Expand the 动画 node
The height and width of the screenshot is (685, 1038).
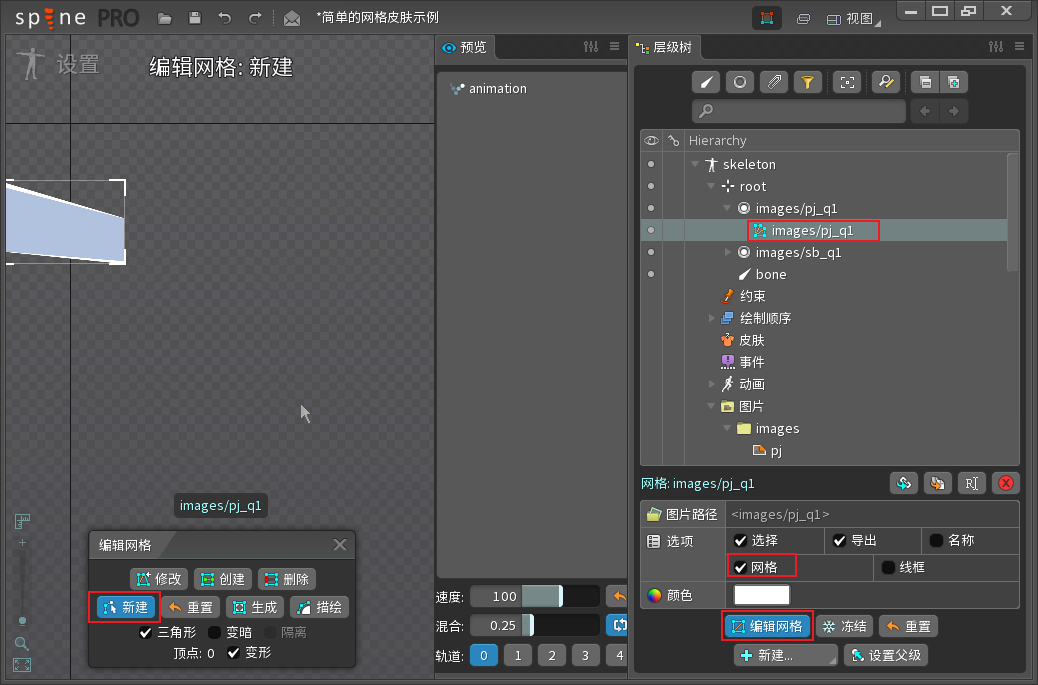(711, 384)
